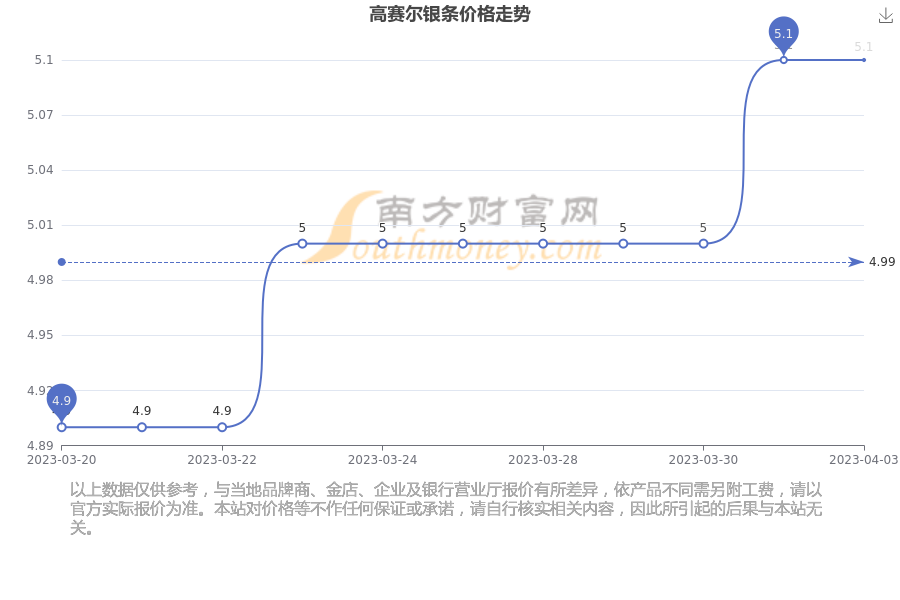
Task: Click the 2023-03-22 axis label
Action: click(x=222, y=460)
